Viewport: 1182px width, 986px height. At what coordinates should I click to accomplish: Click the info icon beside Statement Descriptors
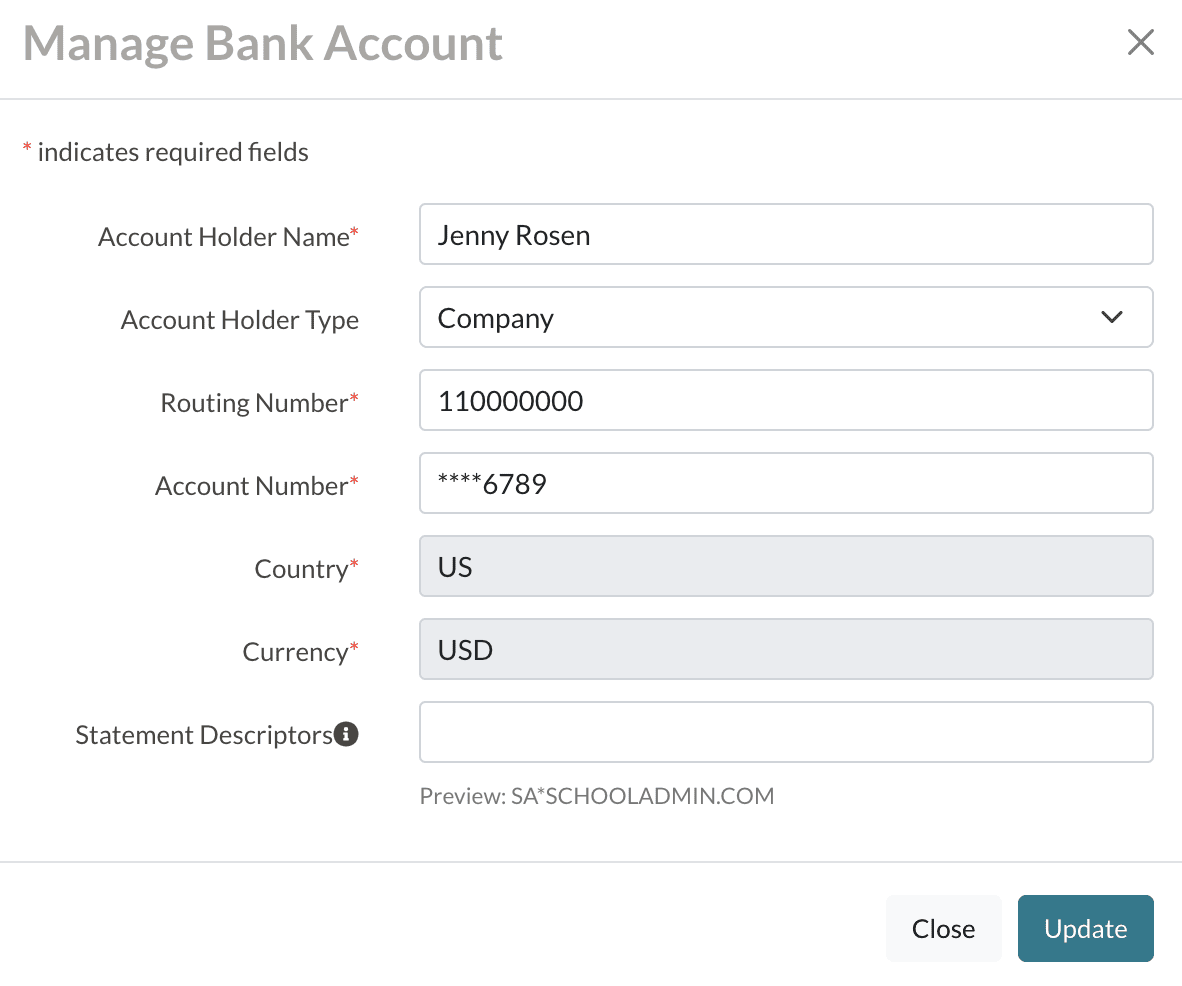click(x=345, y=734)
